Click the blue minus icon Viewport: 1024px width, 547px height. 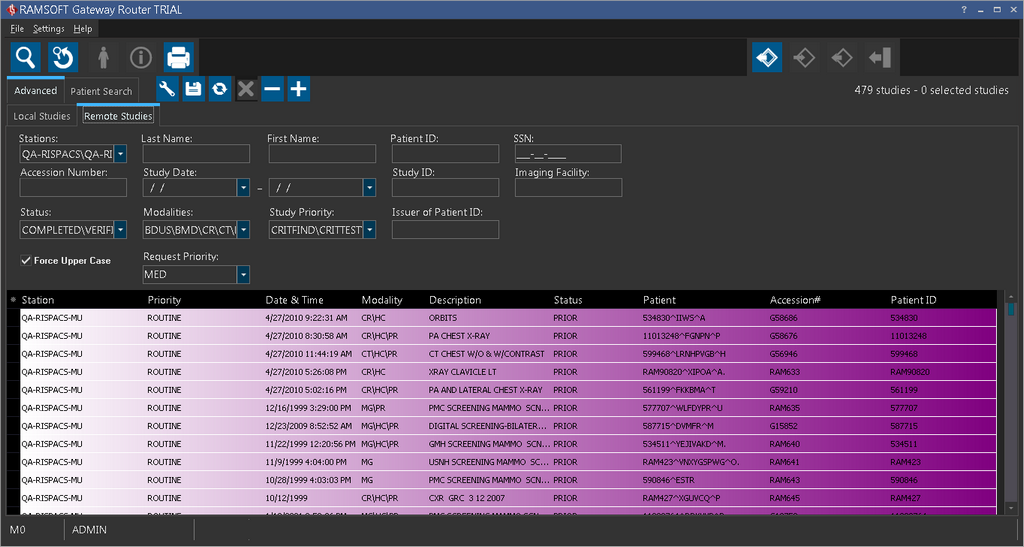tap(272, 89)
